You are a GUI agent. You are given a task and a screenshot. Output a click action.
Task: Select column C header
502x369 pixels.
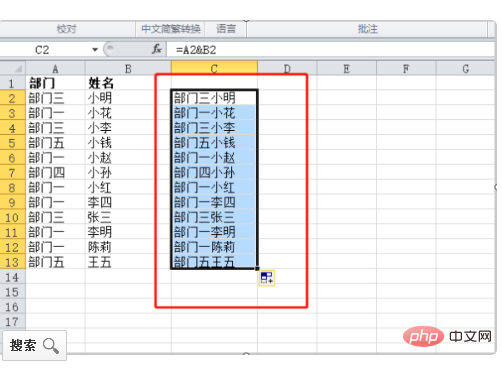pos(214,69)
